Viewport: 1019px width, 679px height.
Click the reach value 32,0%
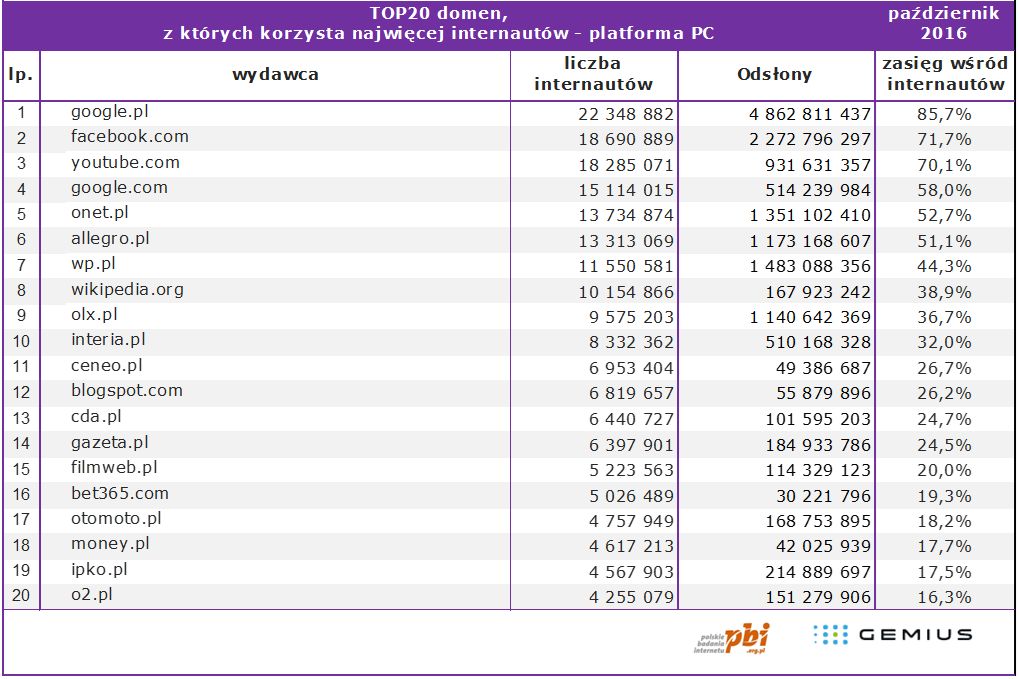point(944,342)
